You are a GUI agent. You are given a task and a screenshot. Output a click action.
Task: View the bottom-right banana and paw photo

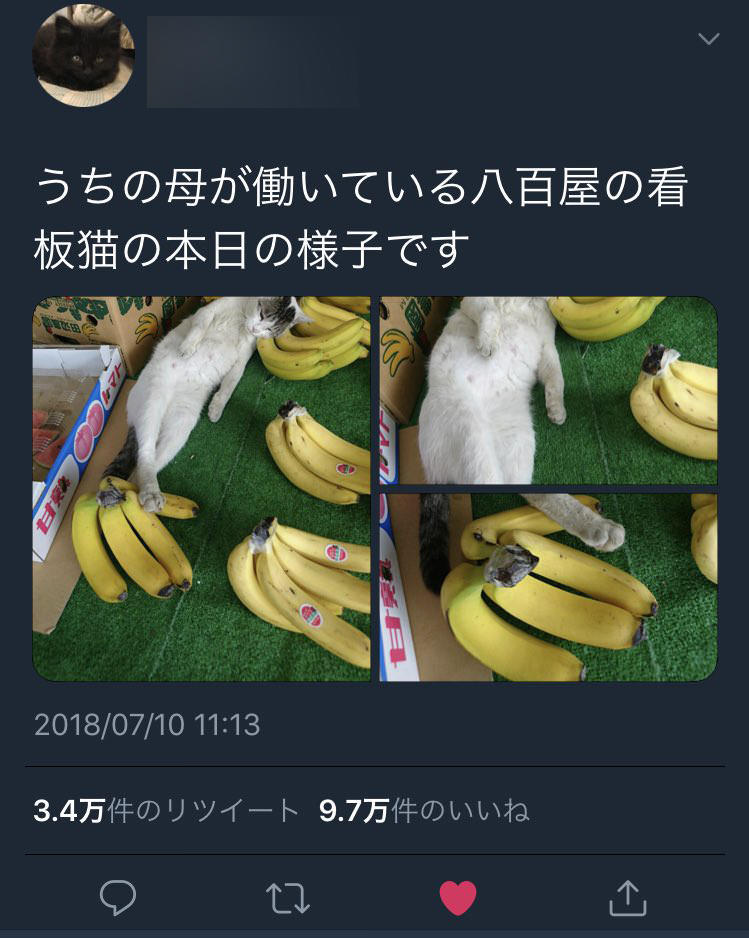pos(549,587)
